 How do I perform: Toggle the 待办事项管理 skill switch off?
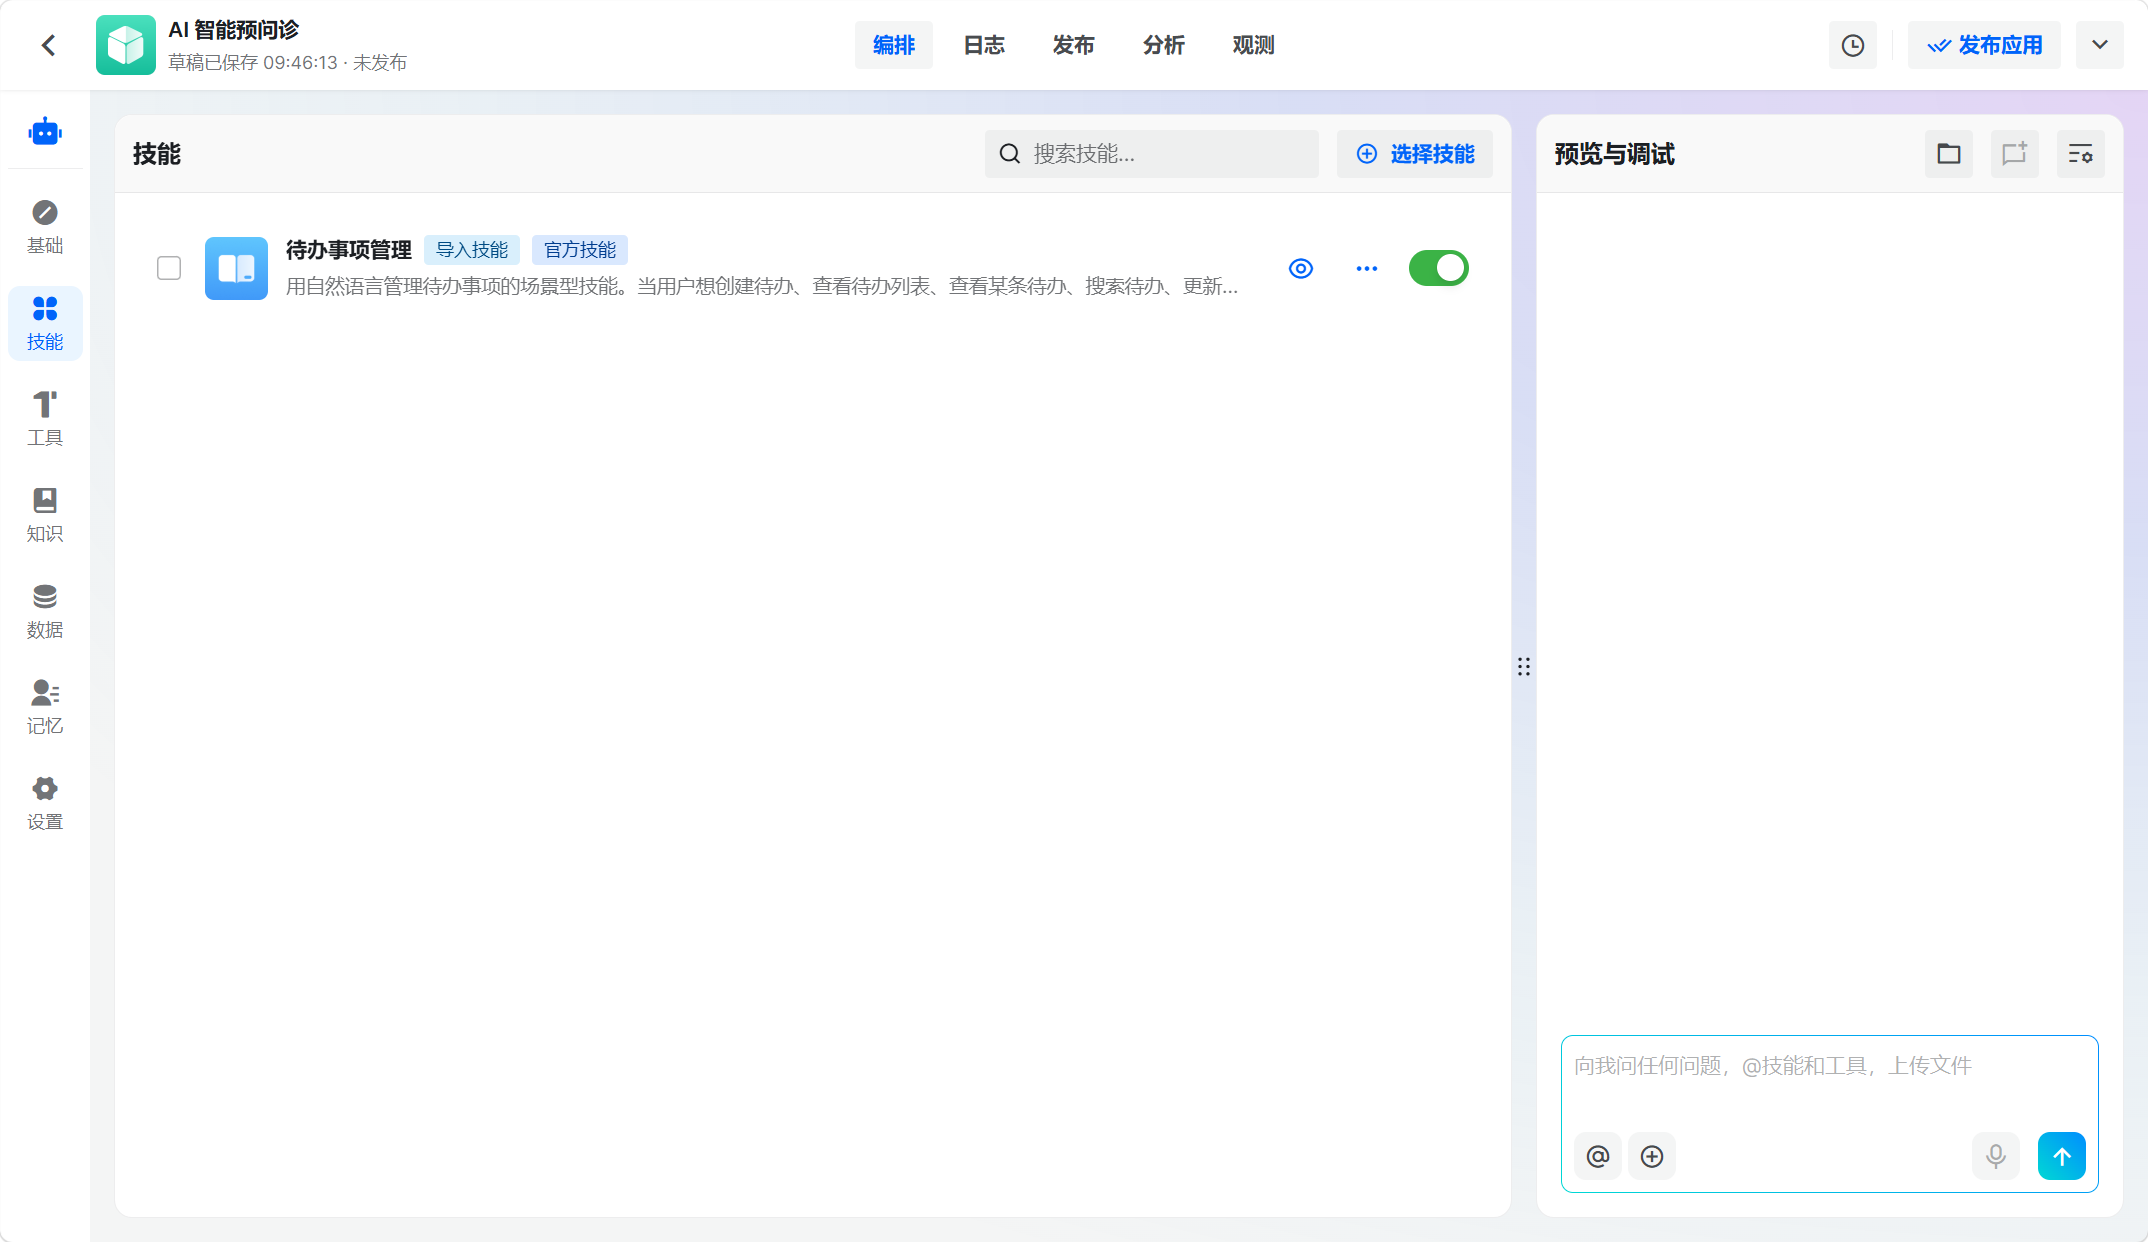(x=1439, y=268)
